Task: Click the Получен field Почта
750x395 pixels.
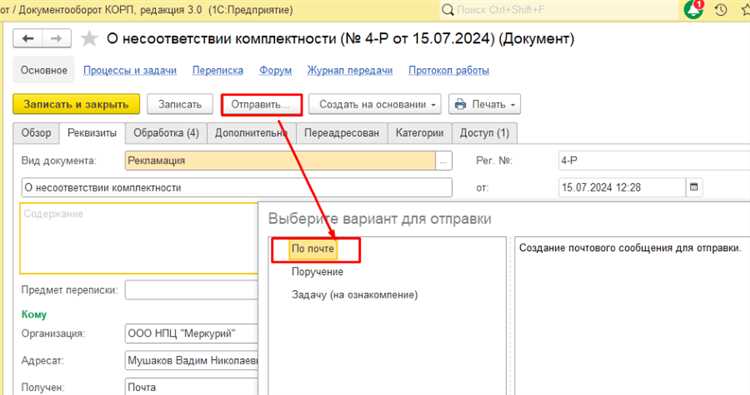Action: (x=191, y=387)
